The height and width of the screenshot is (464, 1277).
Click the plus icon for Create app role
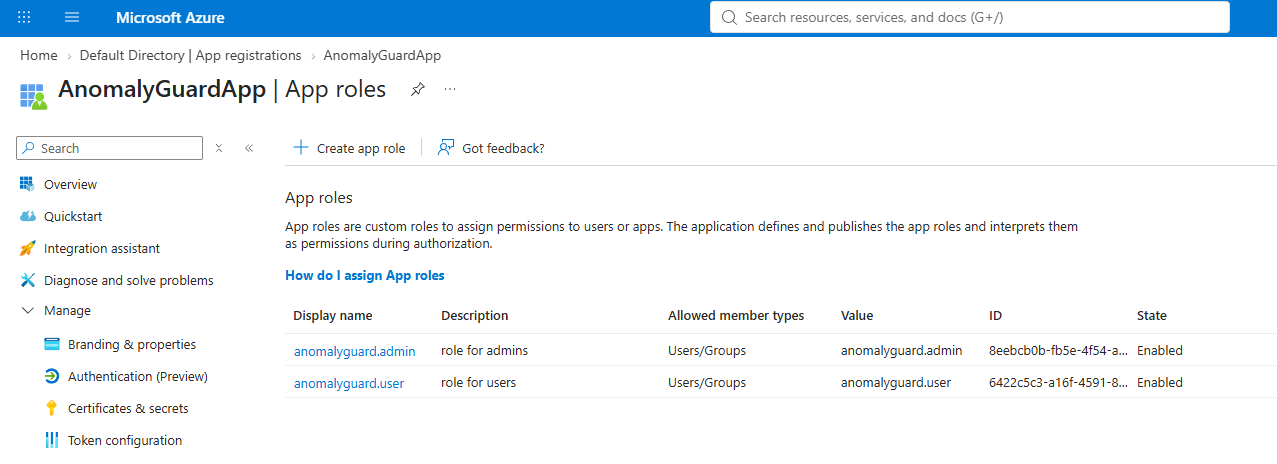click(300, 147)
